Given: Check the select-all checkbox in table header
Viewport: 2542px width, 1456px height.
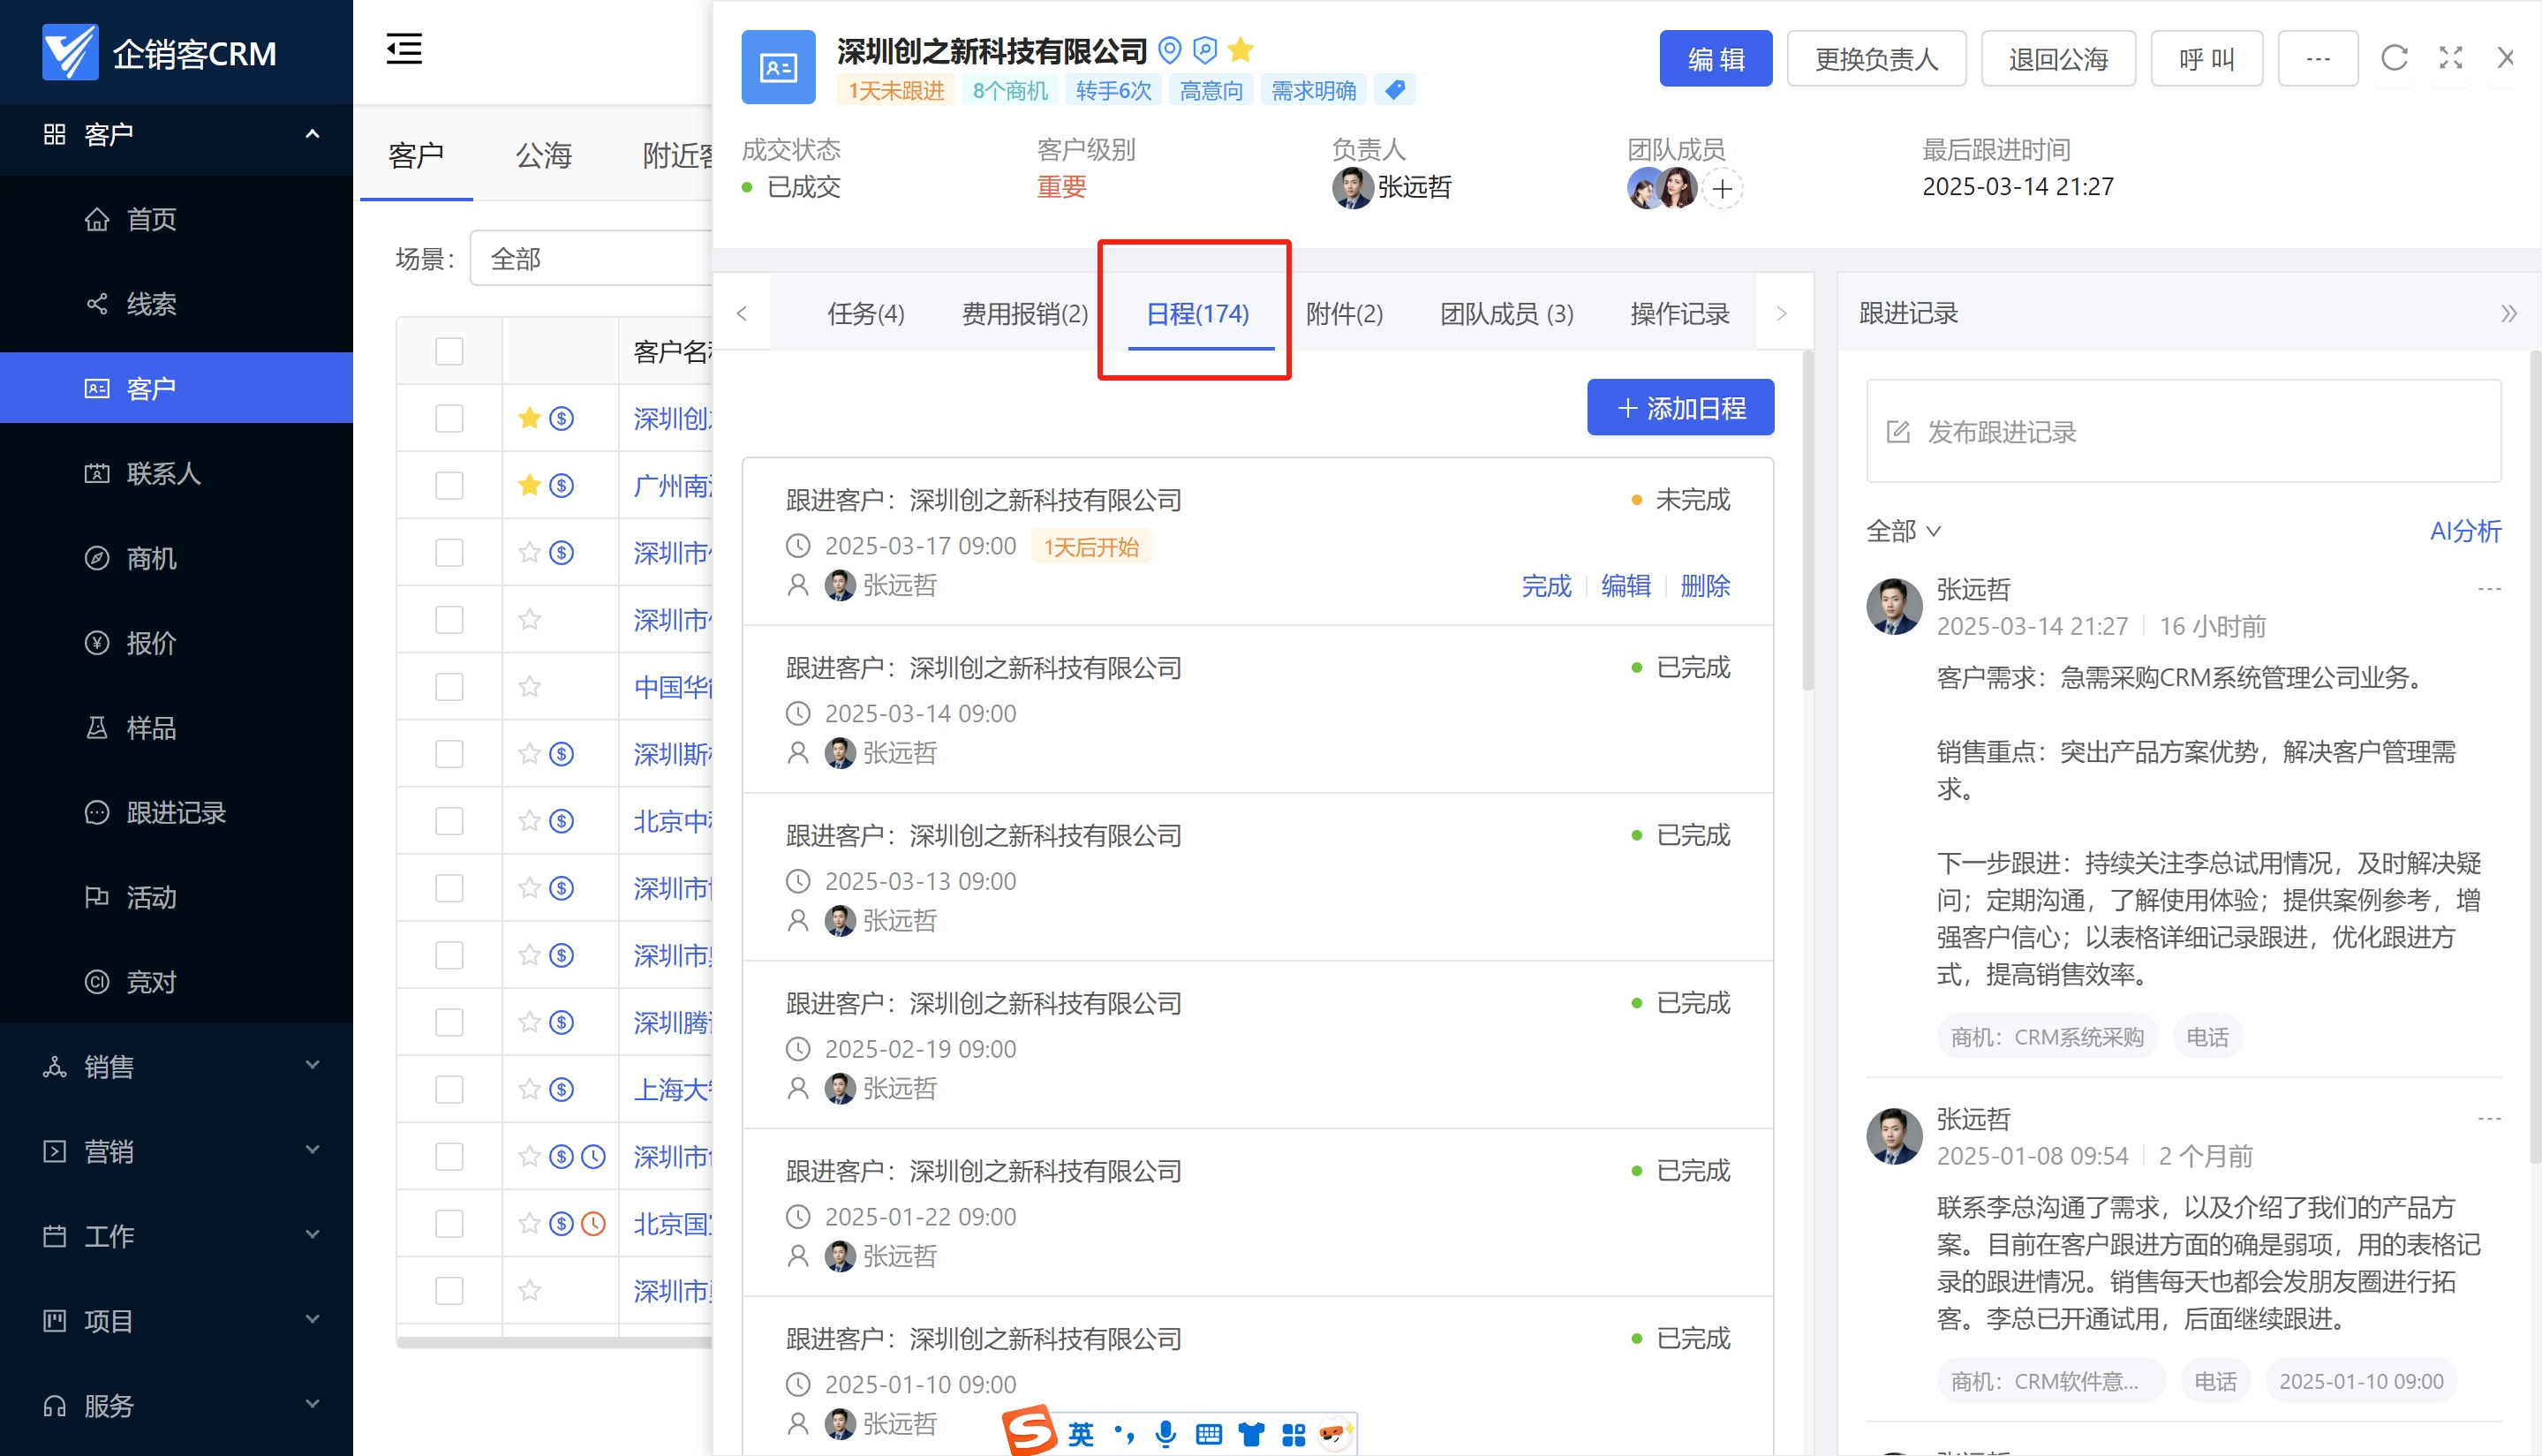Looking at the screenshot, I should (449, 352).
